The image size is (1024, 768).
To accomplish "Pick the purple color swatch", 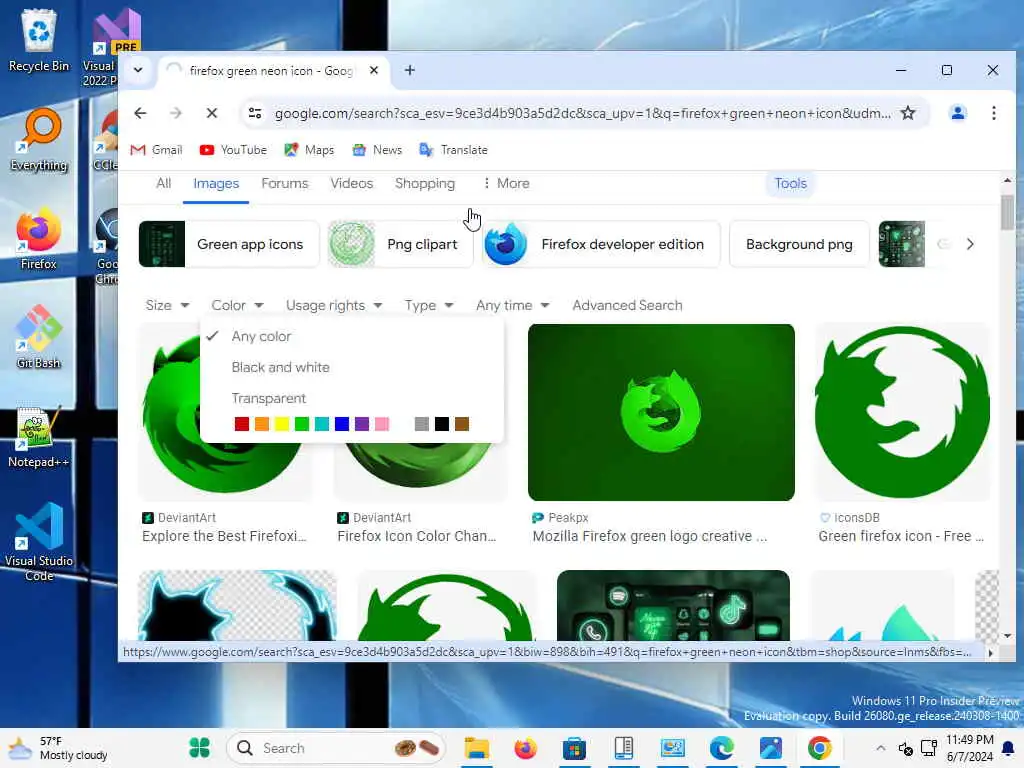I will 362,424.
